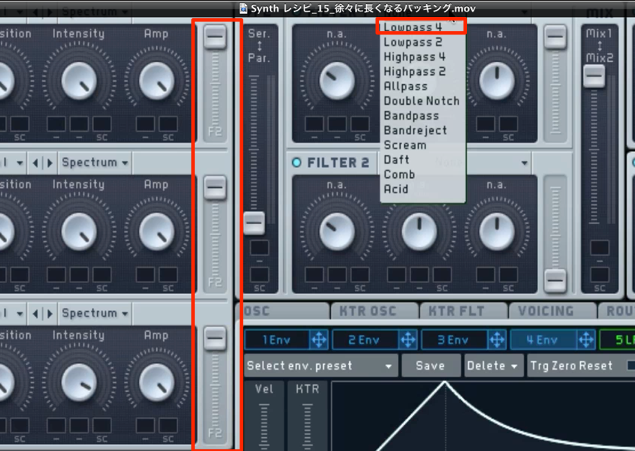This screenshot has height=451, width=635.
Task: Switch to the OSC tab
Action: pos(283,311)
